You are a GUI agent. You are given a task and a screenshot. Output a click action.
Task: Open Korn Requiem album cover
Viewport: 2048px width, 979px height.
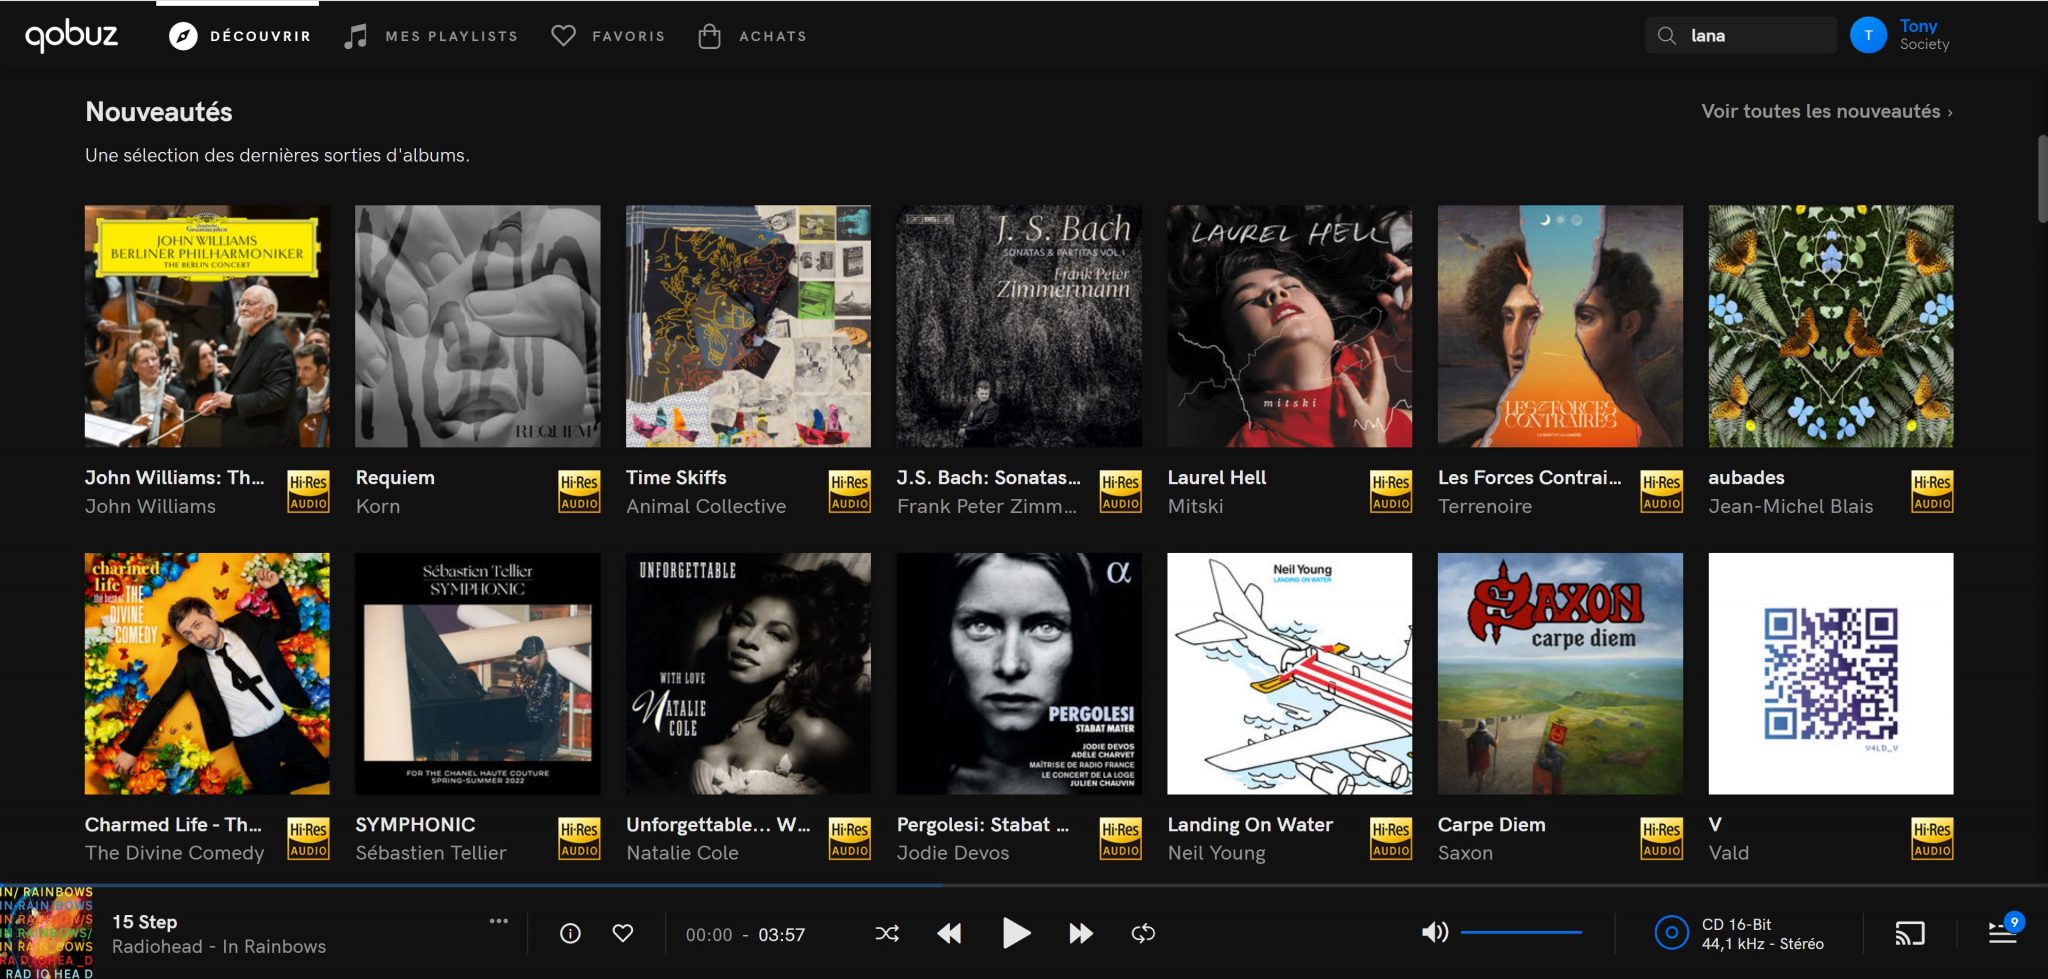(x=478, y=326)
